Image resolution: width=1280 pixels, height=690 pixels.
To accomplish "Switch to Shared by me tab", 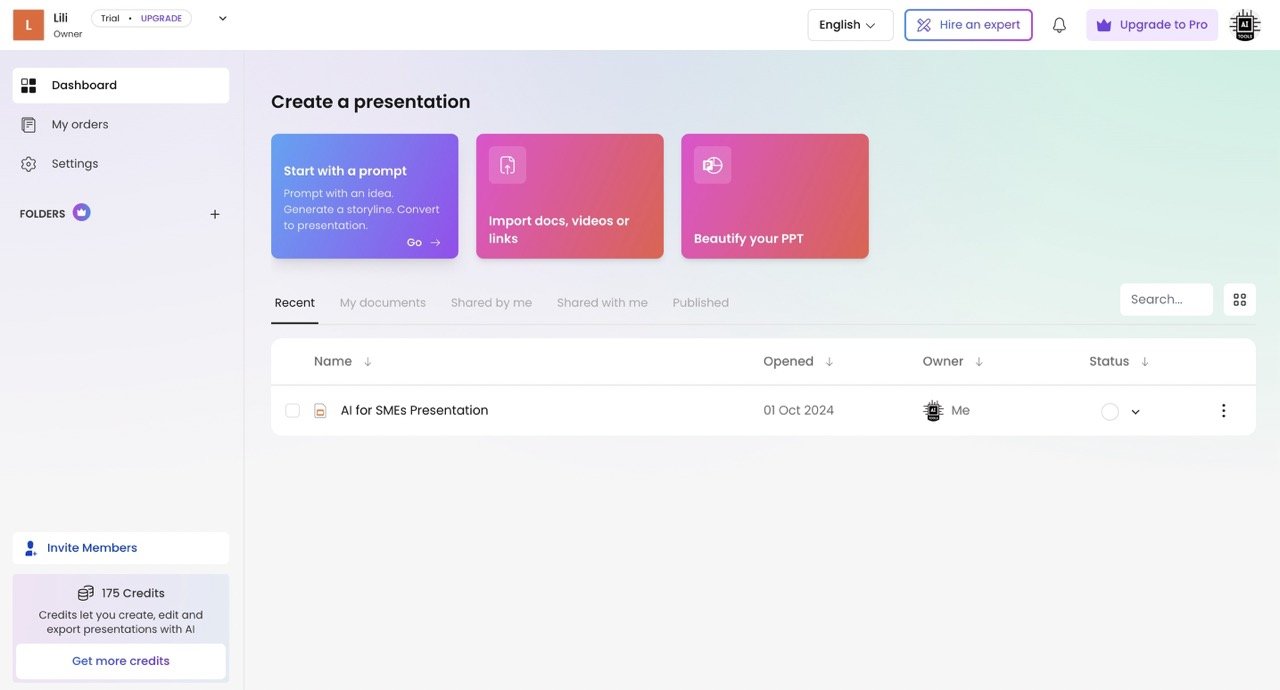I will click(491, 303).
